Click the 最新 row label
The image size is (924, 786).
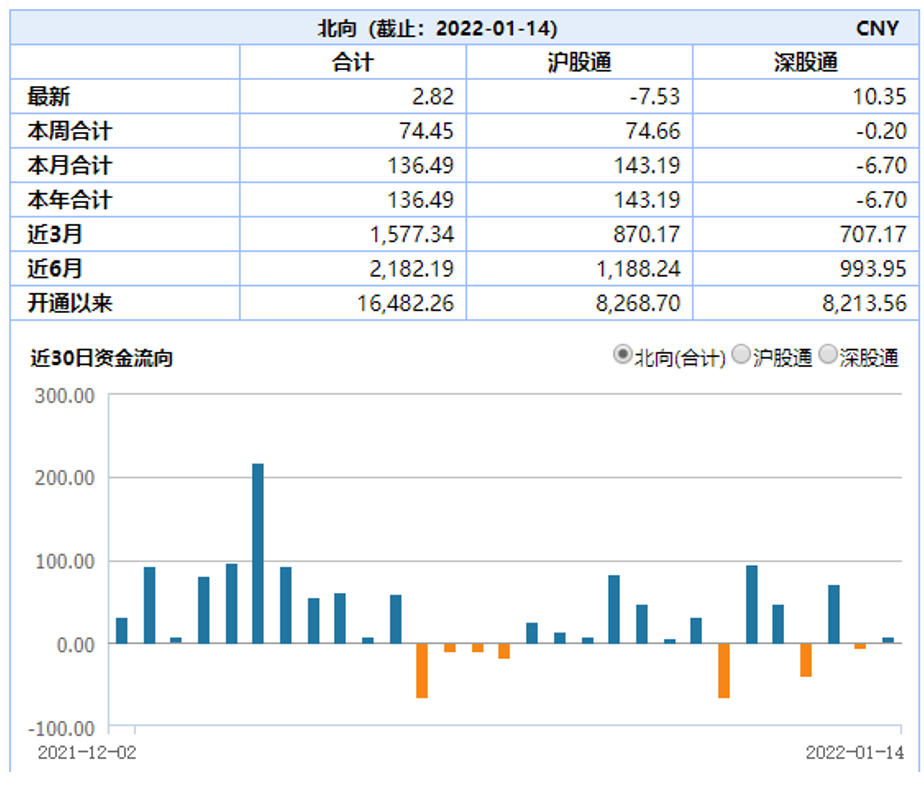tap(48, 97)
